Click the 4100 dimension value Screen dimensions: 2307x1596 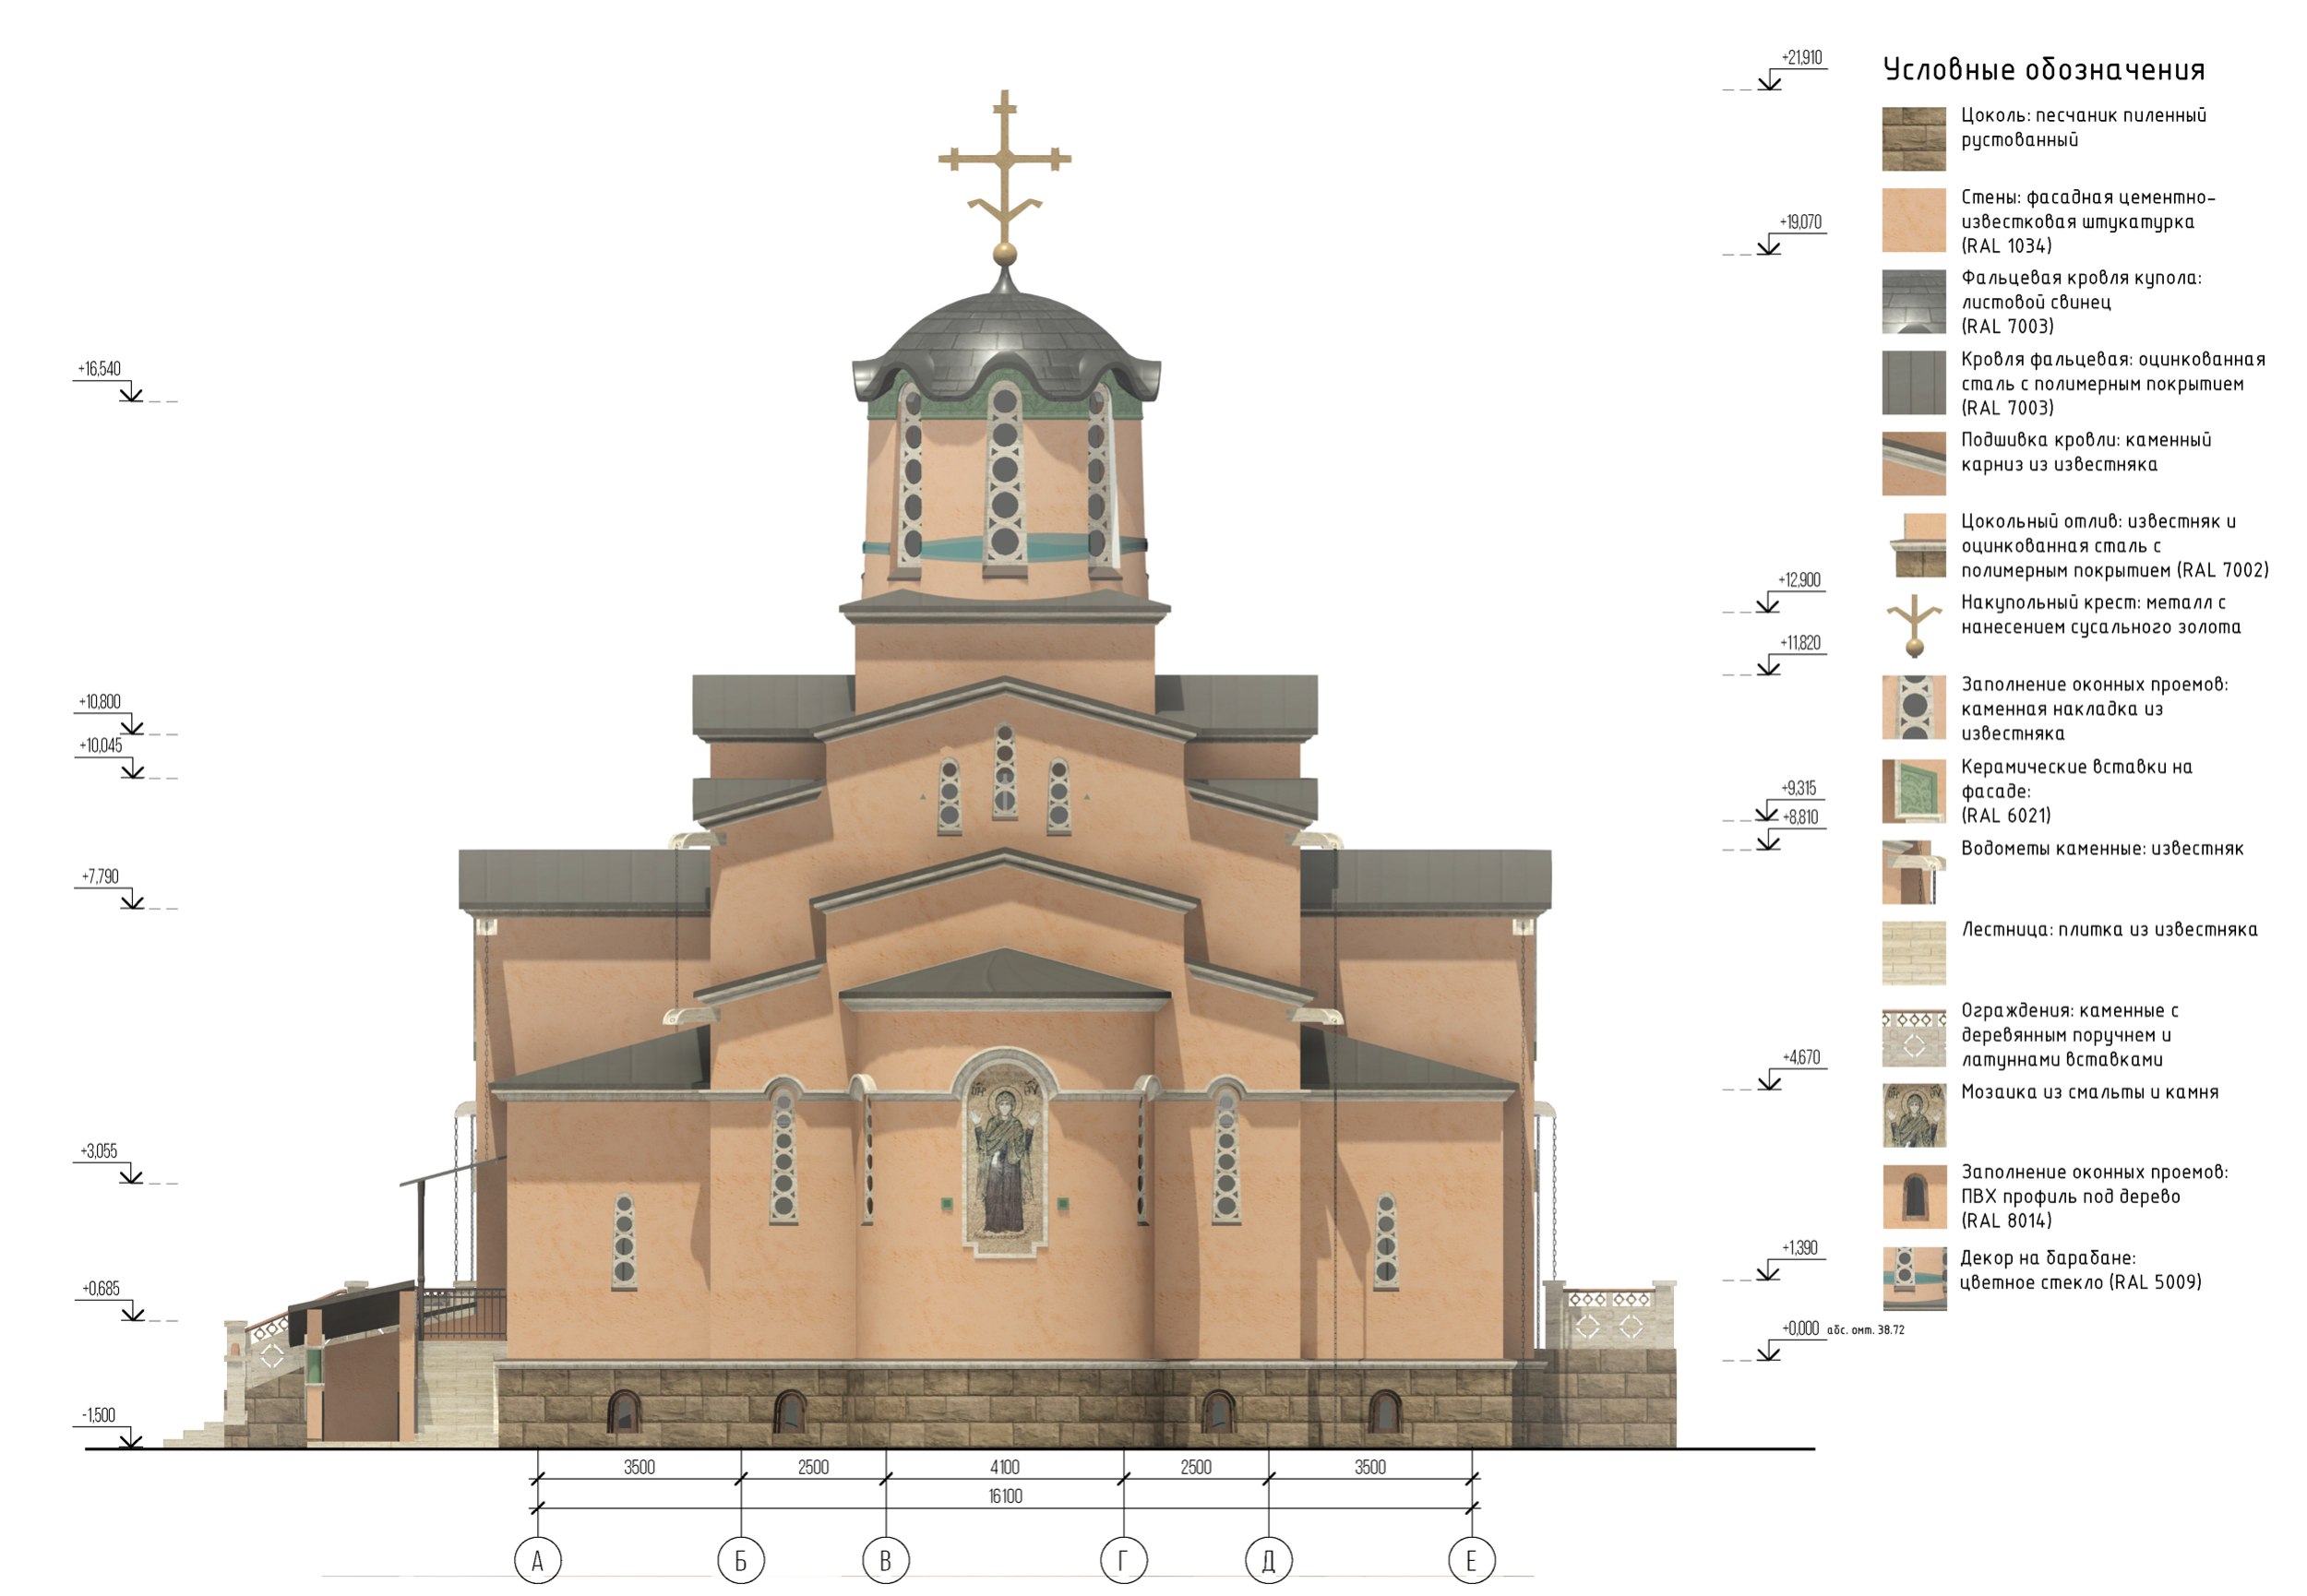[x=1004, y=1468]
